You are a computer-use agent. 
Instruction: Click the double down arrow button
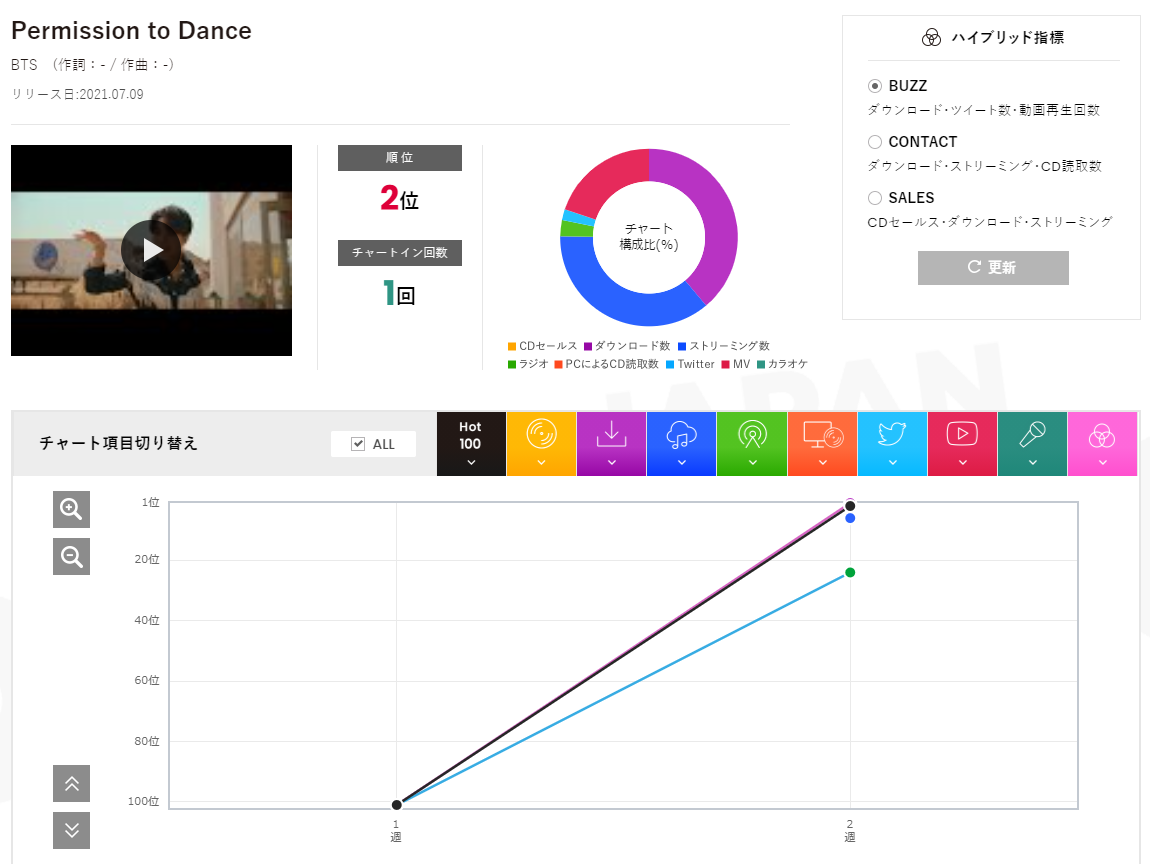click(71, 830)
